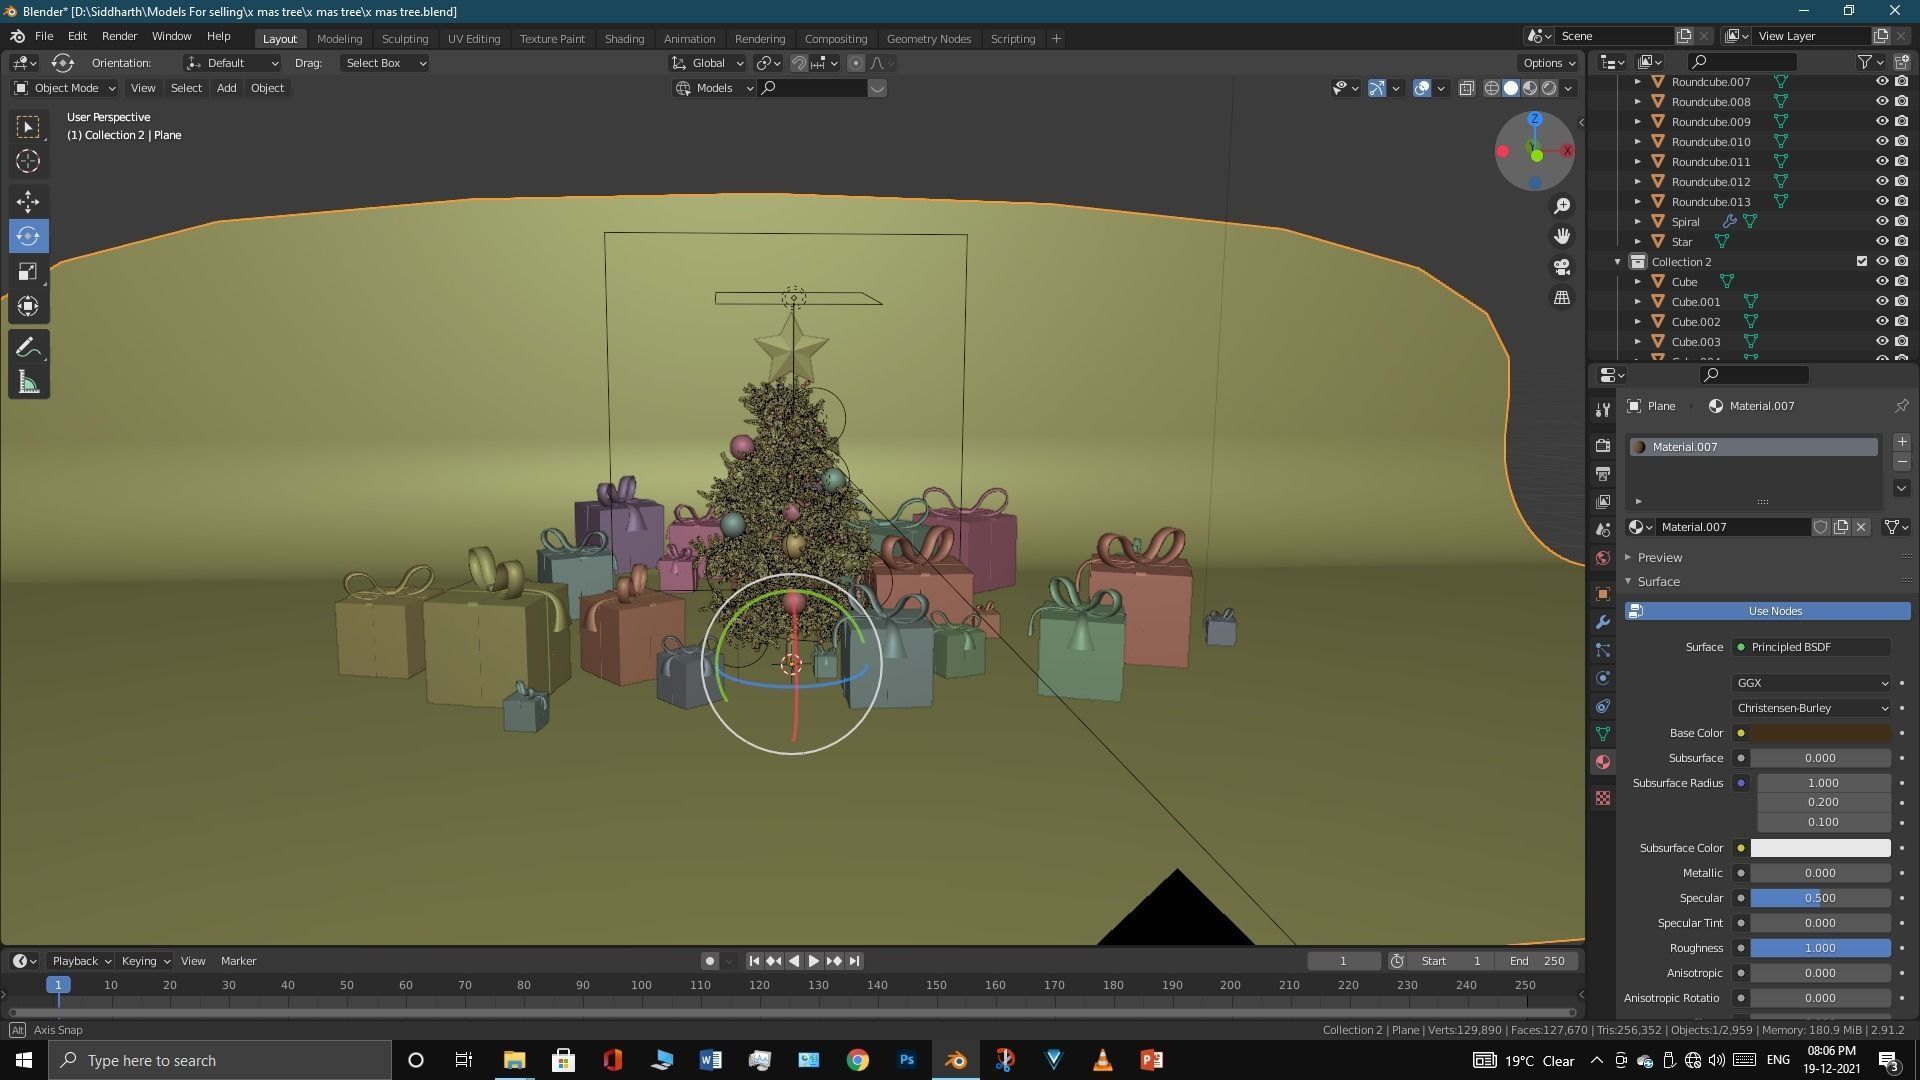Toggle camera view icon
This screenshot has height=1080, width=1920.
click(x=1562, y=267)
